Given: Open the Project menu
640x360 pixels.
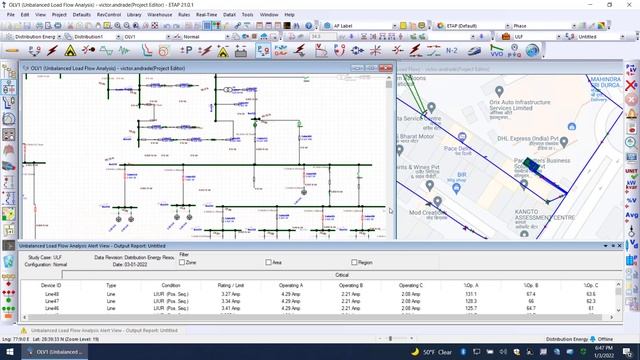Looking at the screenshot, I should pos(59,15).
